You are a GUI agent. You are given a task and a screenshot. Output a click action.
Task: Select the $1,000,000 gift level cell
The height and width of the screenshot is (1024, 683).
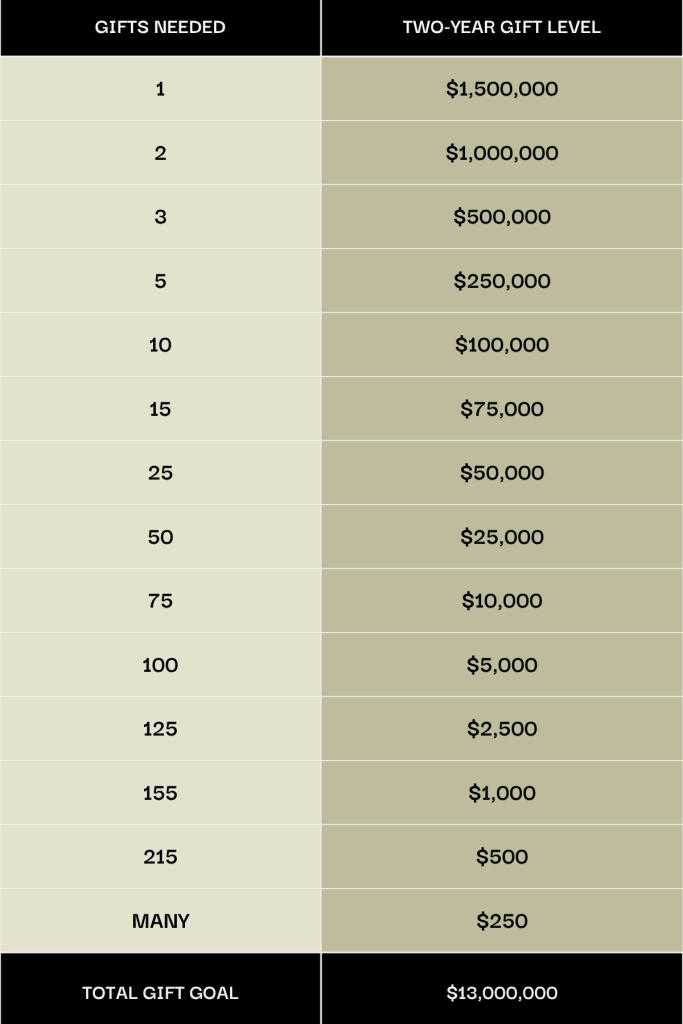(x=501, y=153)
